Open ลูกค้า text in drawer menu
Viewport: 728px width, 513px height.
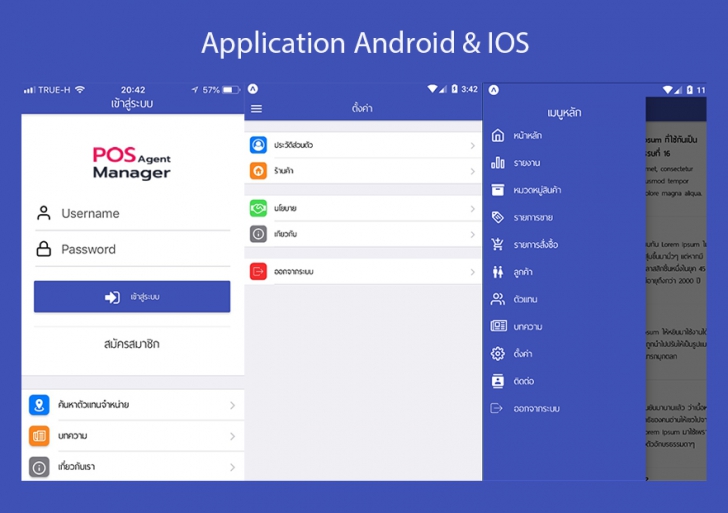pos(523,272)
